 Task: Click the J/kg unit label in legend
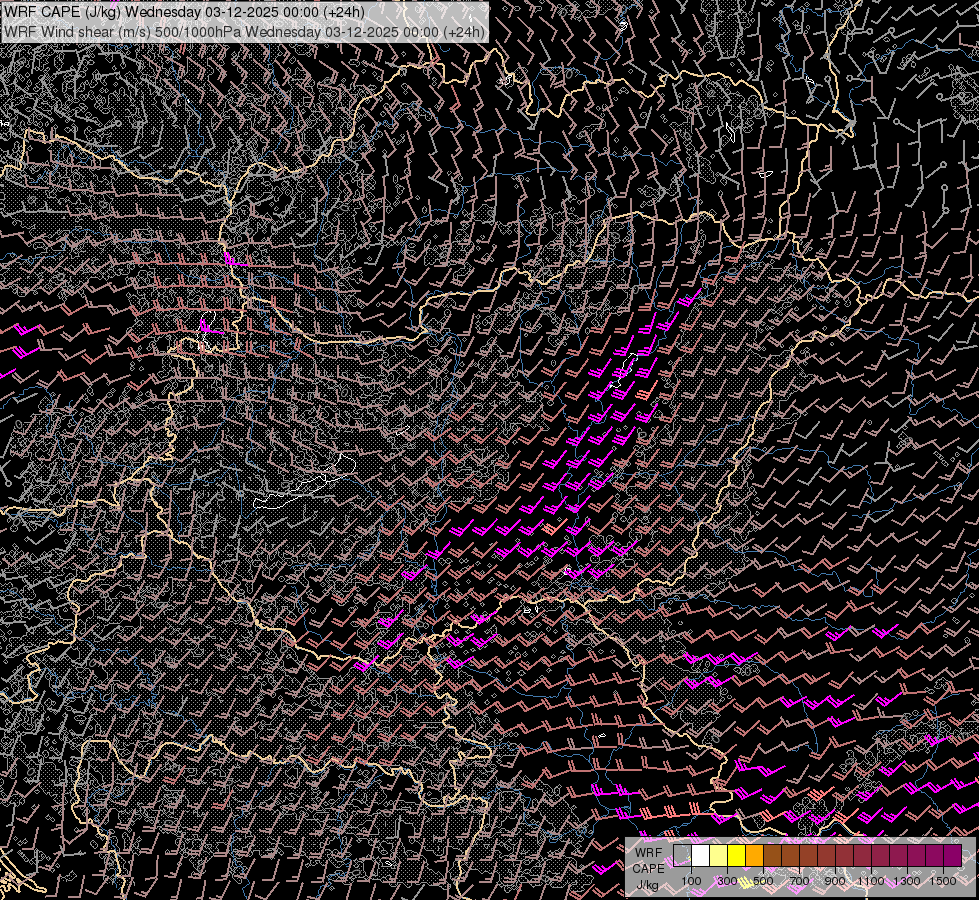648,885
